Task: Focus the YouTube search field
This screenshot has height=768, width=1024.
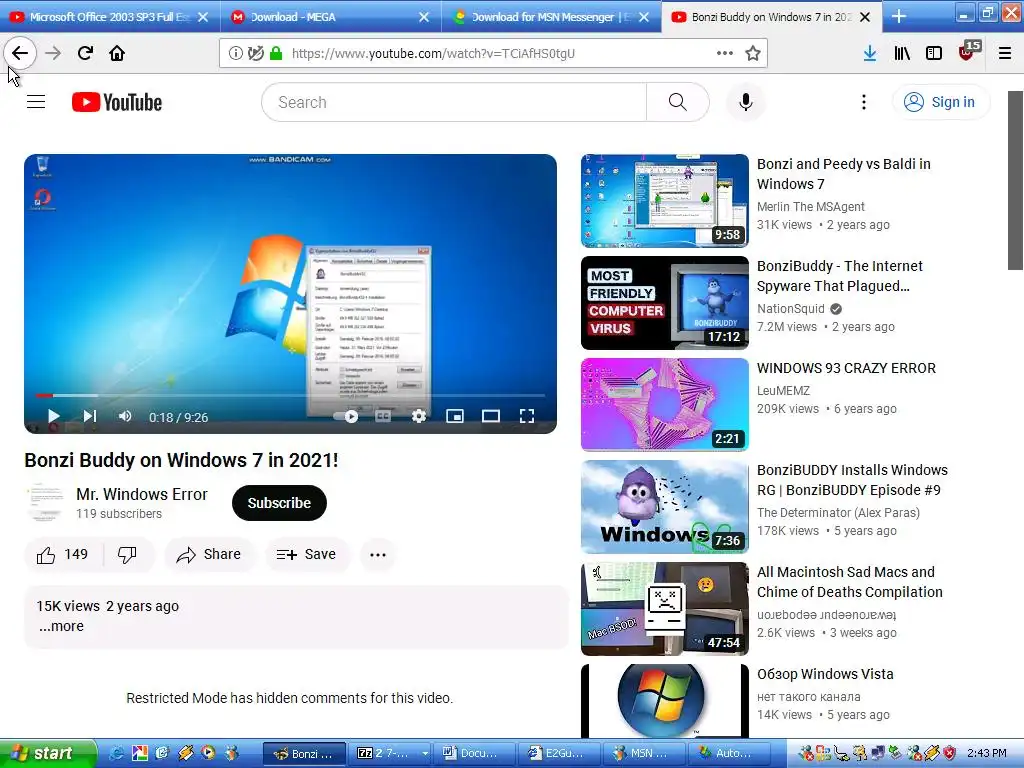Action: tap(454, 102)
